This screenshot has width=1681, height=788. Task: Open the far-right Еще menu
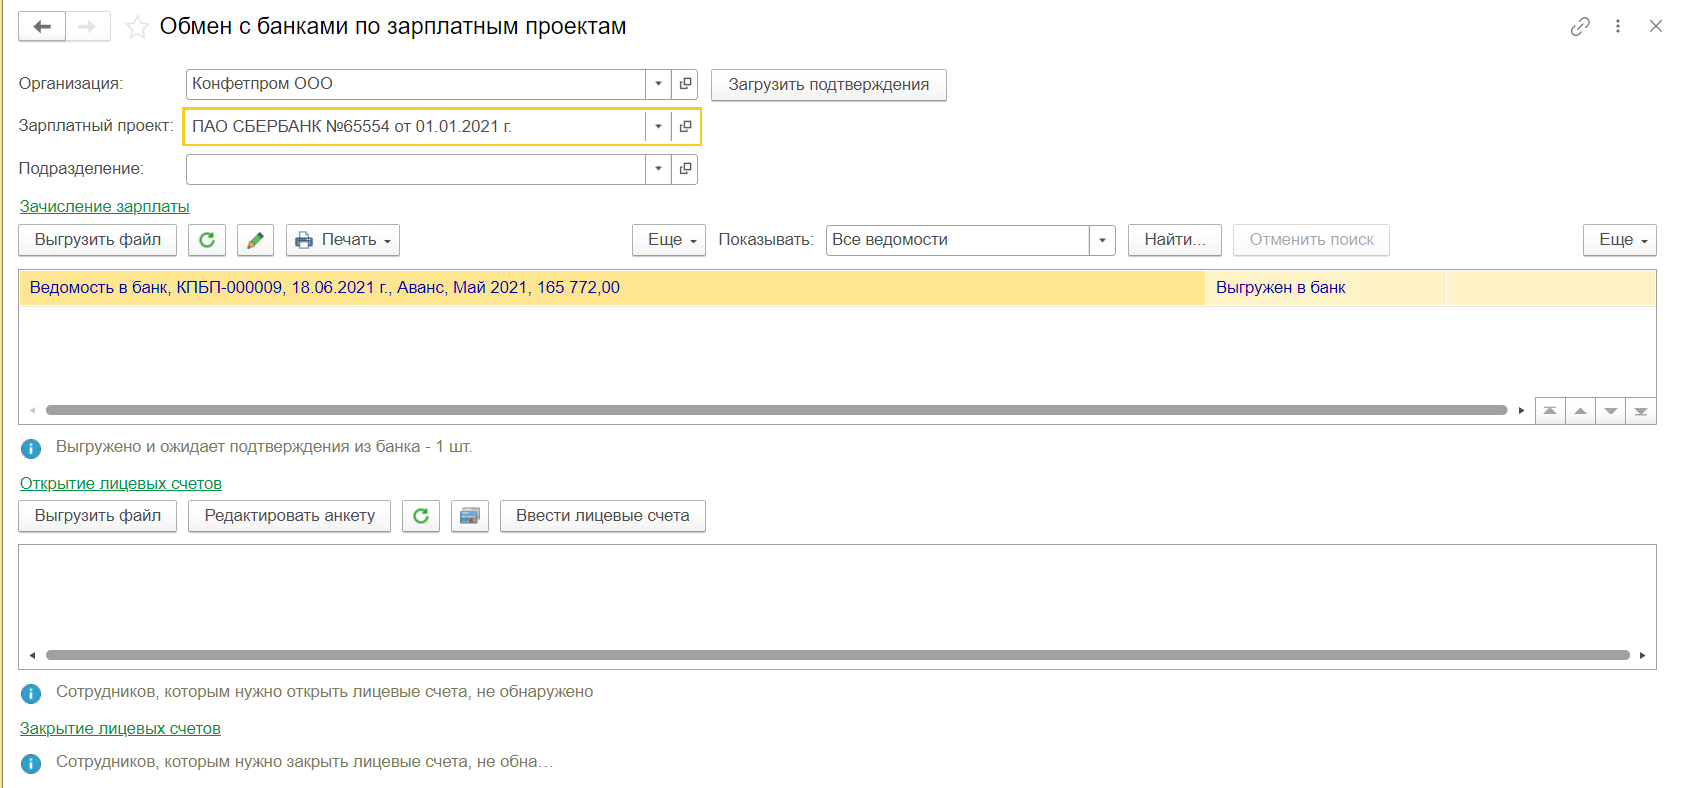click(x=1620, y=240)
